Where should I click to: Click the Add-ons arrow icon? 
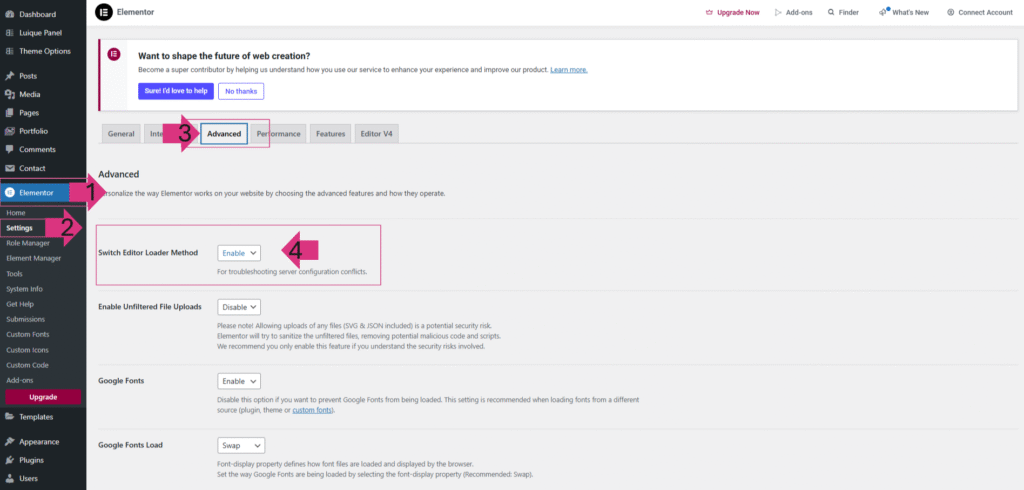[x=778, y=12]
